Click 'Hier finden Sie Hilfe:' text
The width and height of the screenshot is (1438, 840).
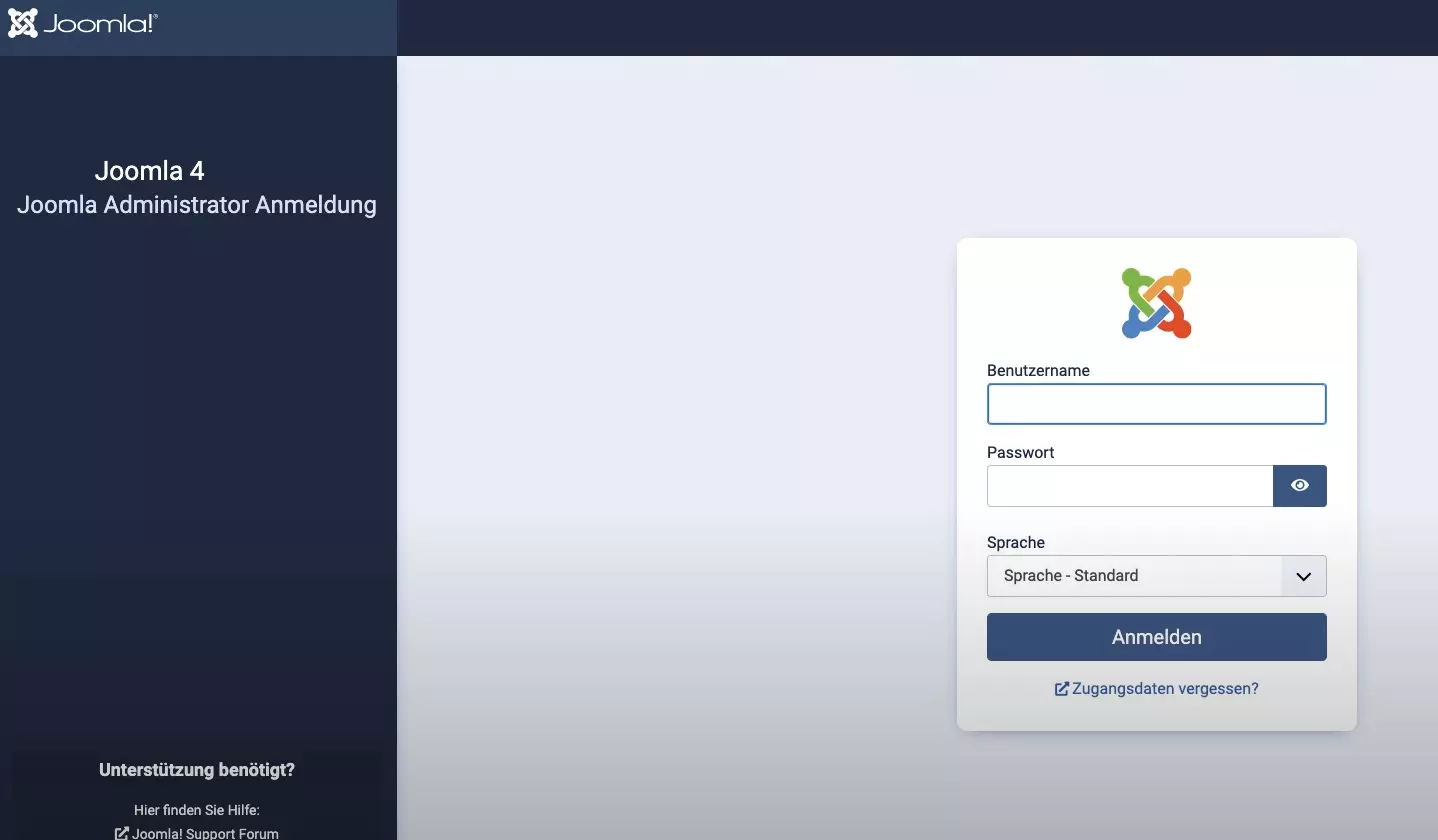[x=197, y=810]
